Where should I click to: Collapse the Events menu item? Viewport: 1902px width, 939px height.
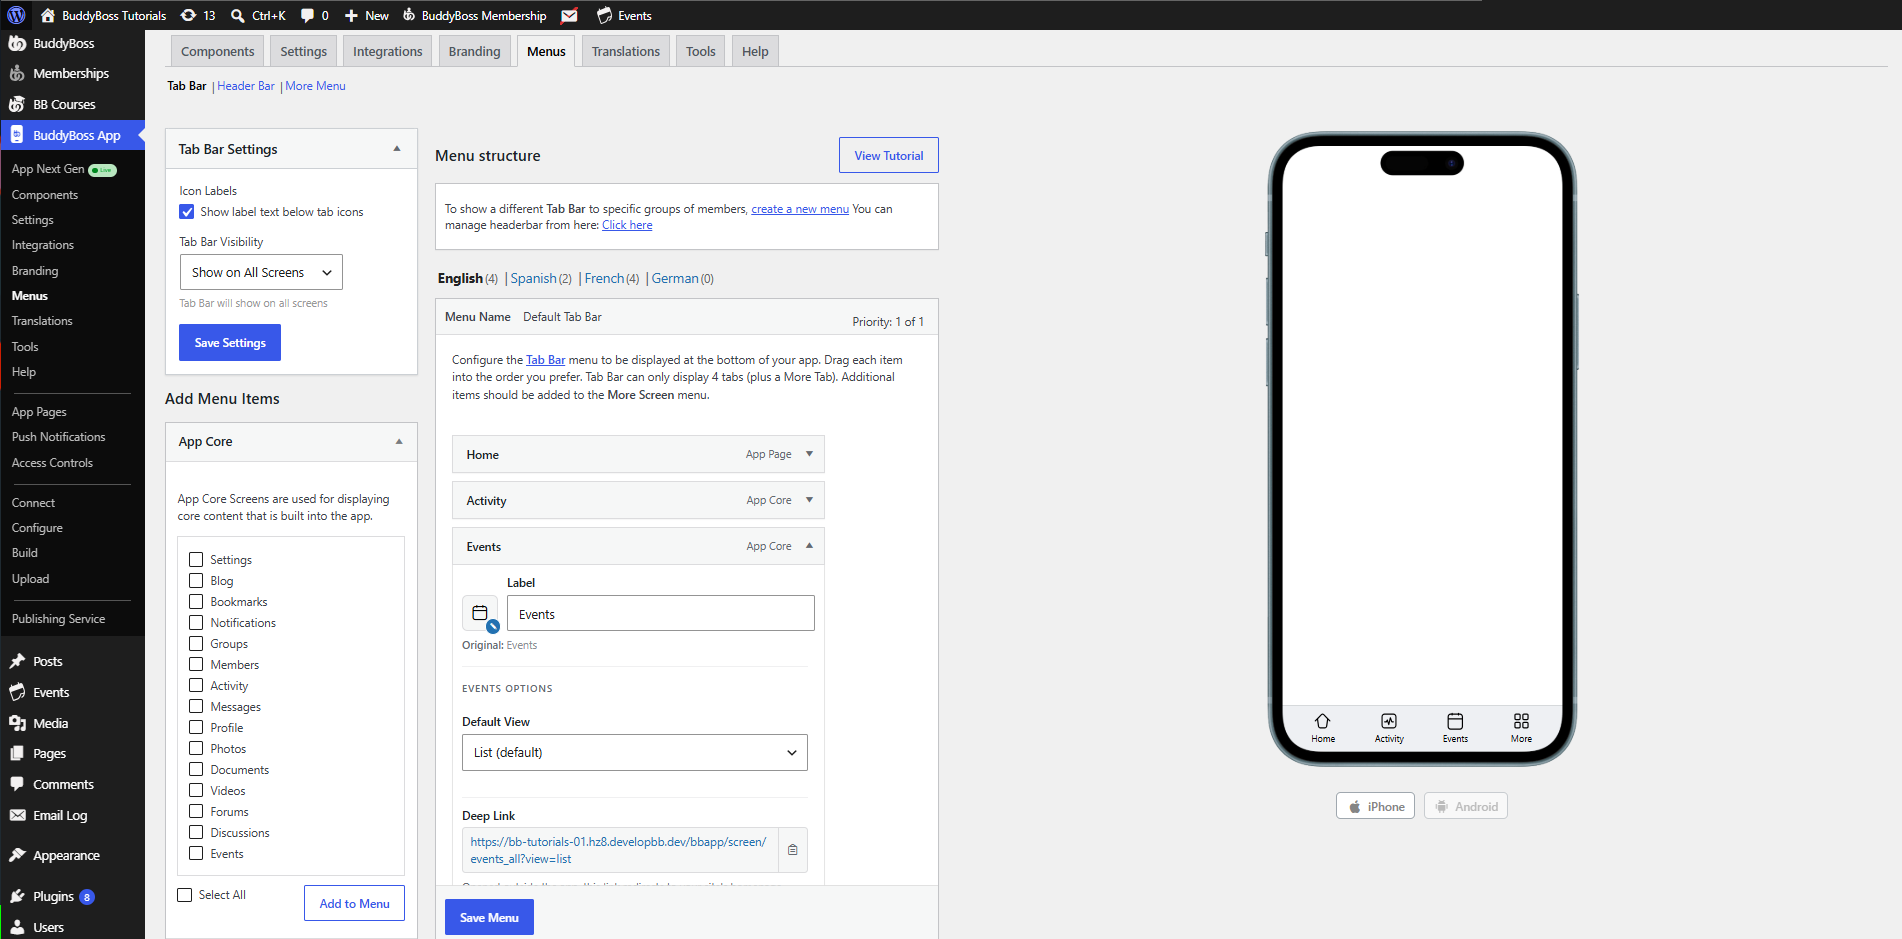(x=809, y=546)
